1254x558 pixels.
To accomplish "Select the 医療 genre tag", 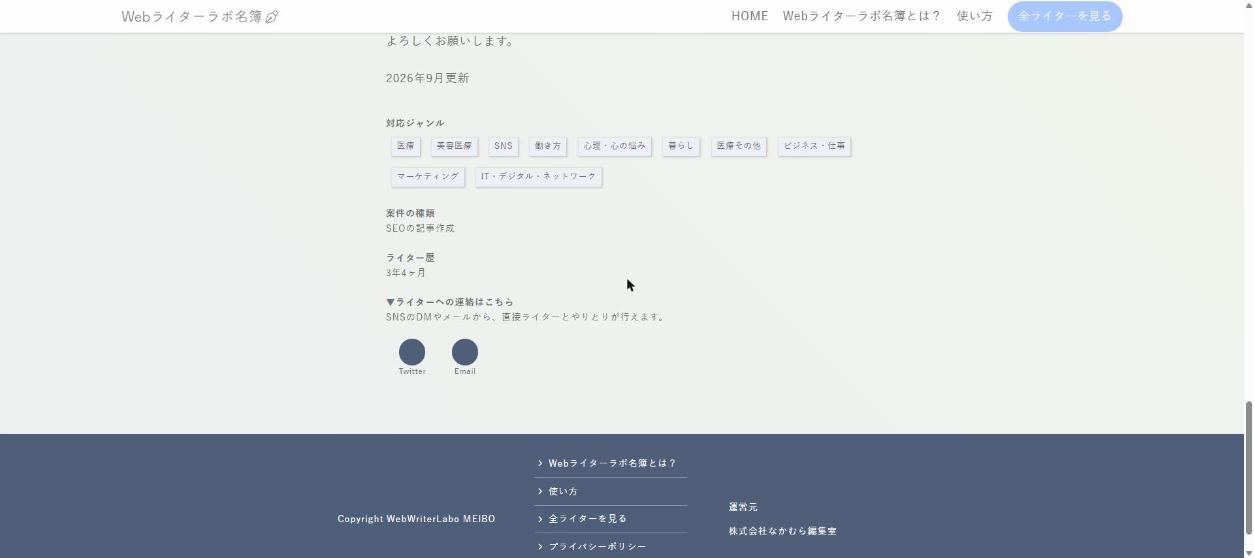I will [406, 146].
